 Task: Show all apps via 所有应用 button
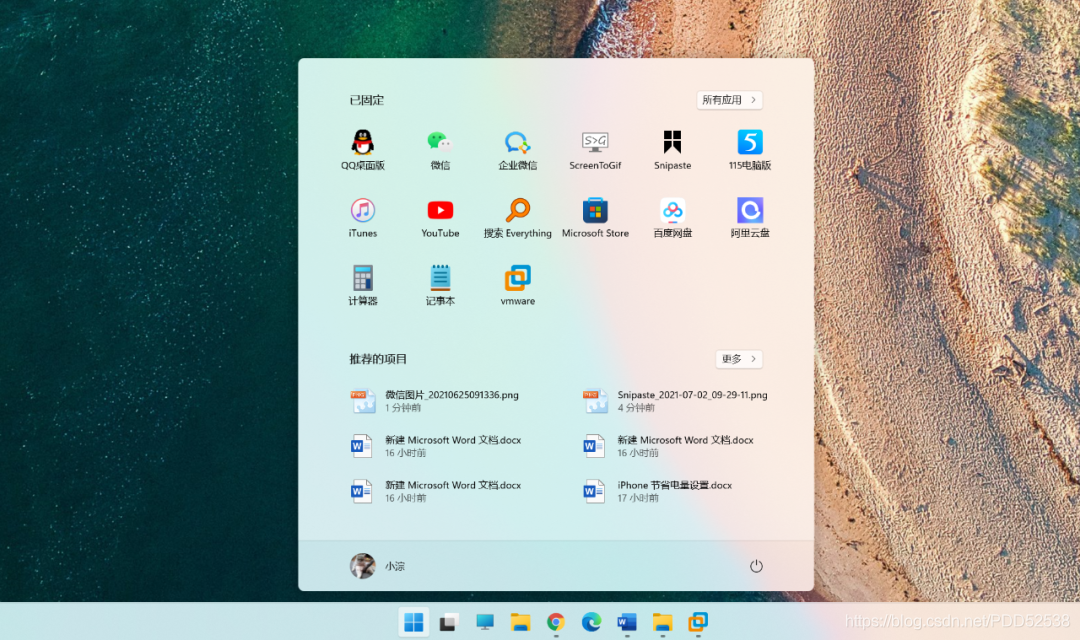click(x=729, y=100)
